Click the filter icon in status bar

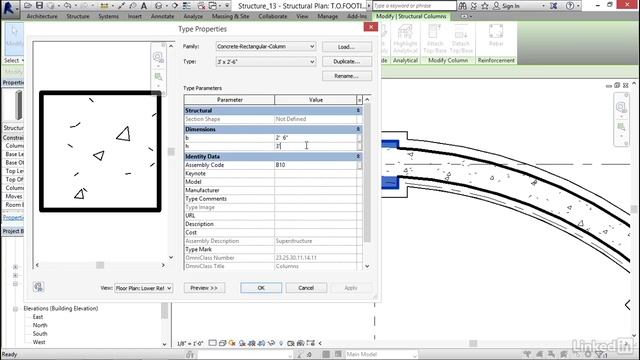[600, 354]
